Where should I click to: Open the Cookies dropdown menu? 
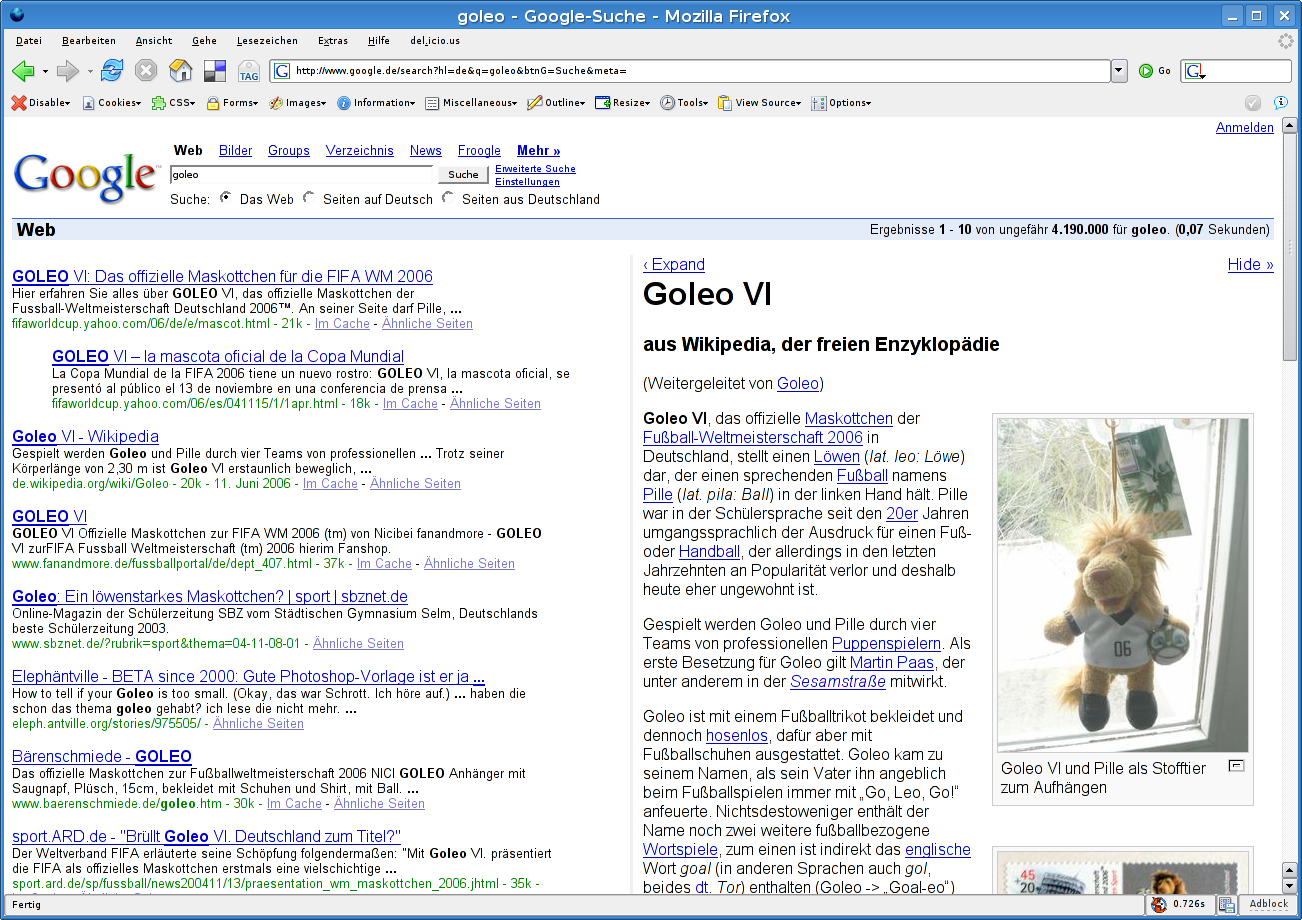click(111, 103)
